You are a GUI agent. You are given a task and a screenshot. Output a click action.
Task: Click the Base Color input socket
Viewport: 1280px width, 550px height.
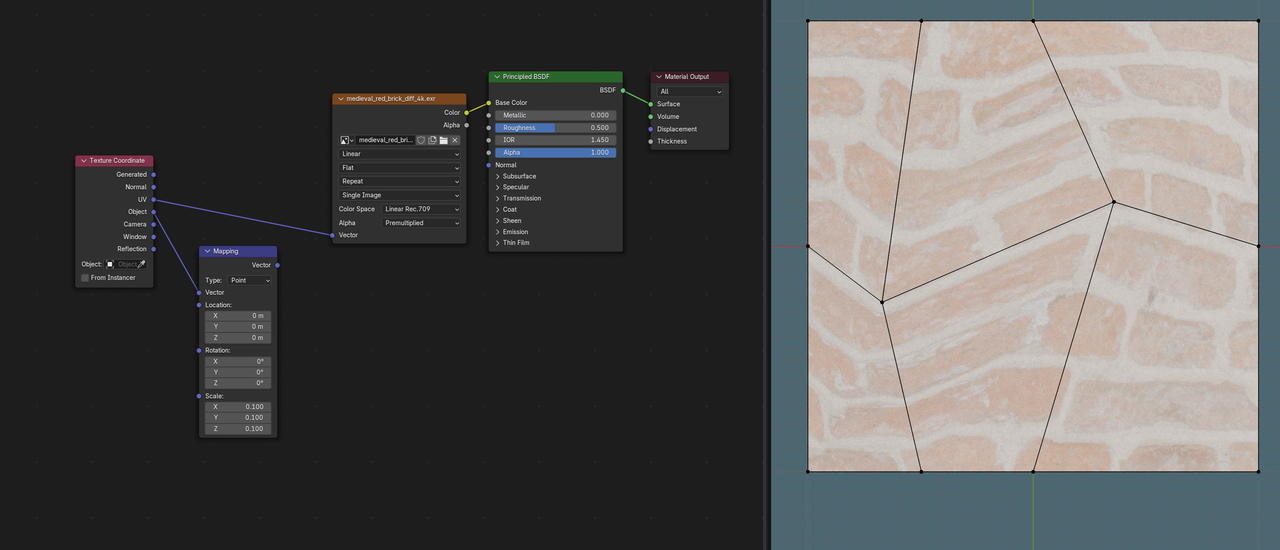(489, 103)
